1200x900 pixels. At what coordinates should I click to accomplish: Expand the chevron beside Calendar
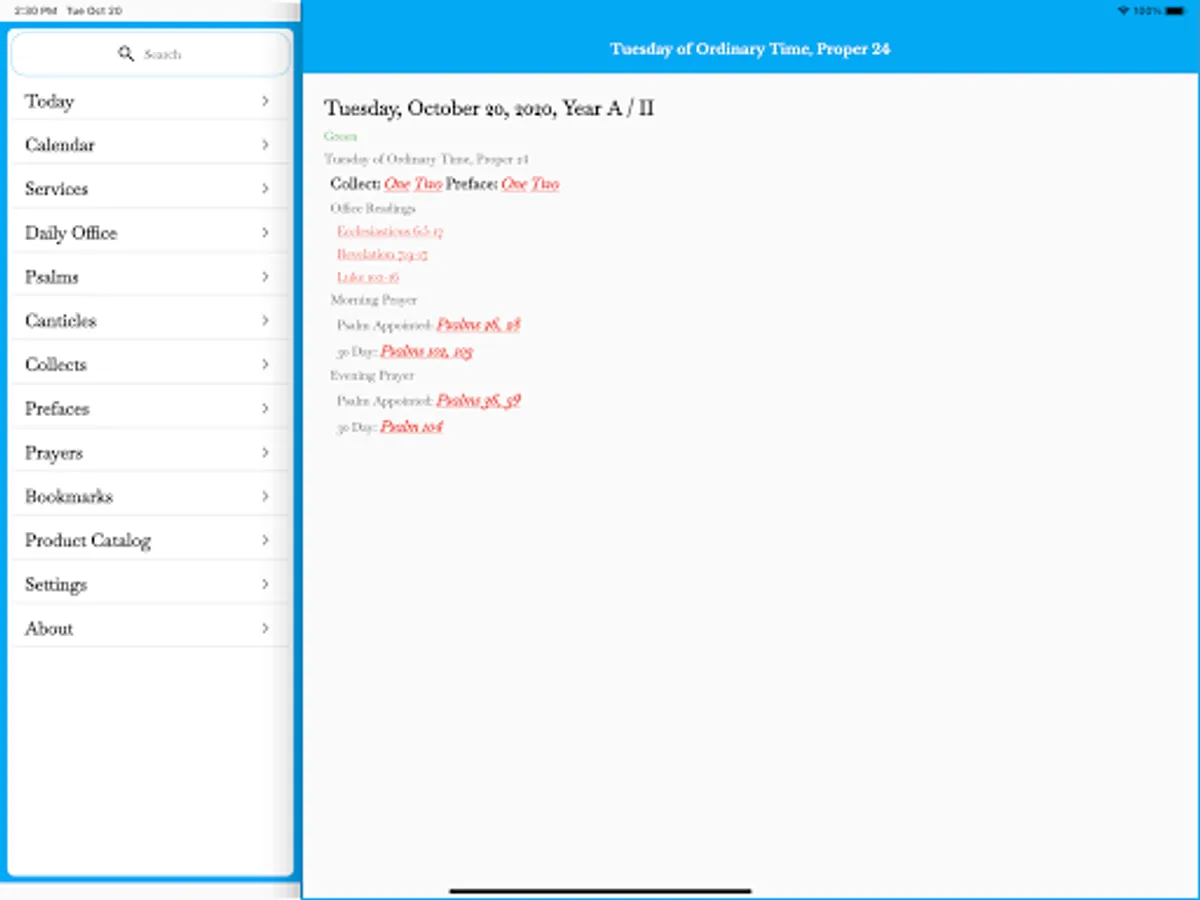coord(265,145)
